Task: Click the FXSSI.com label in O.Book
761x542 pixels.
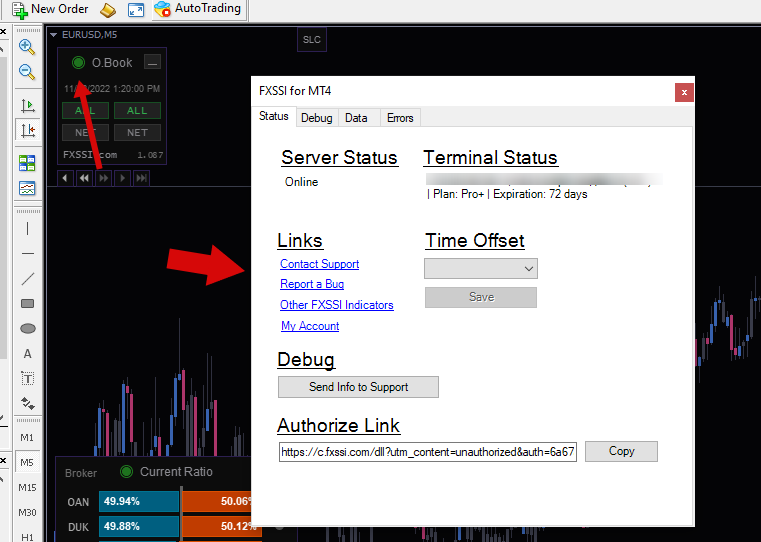Action: [x=90, y=155]
